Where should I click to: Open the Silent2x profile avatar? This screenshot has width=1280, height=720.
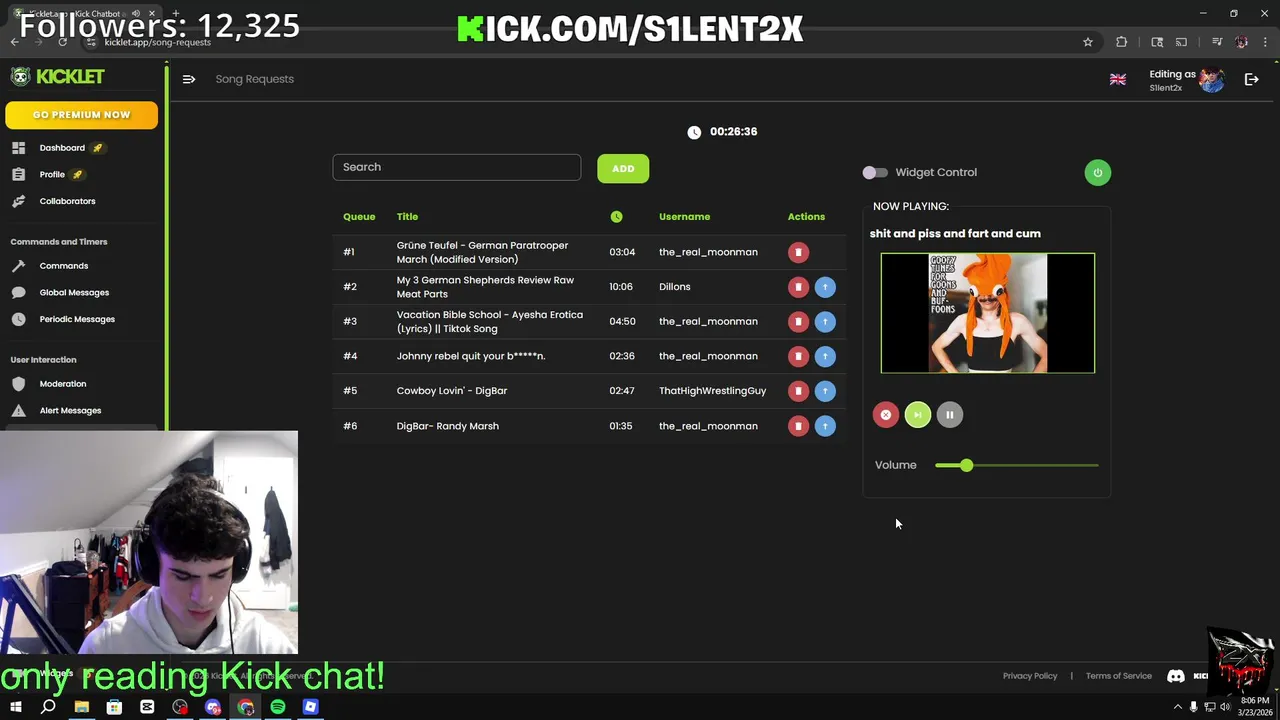click(1212, 80)
